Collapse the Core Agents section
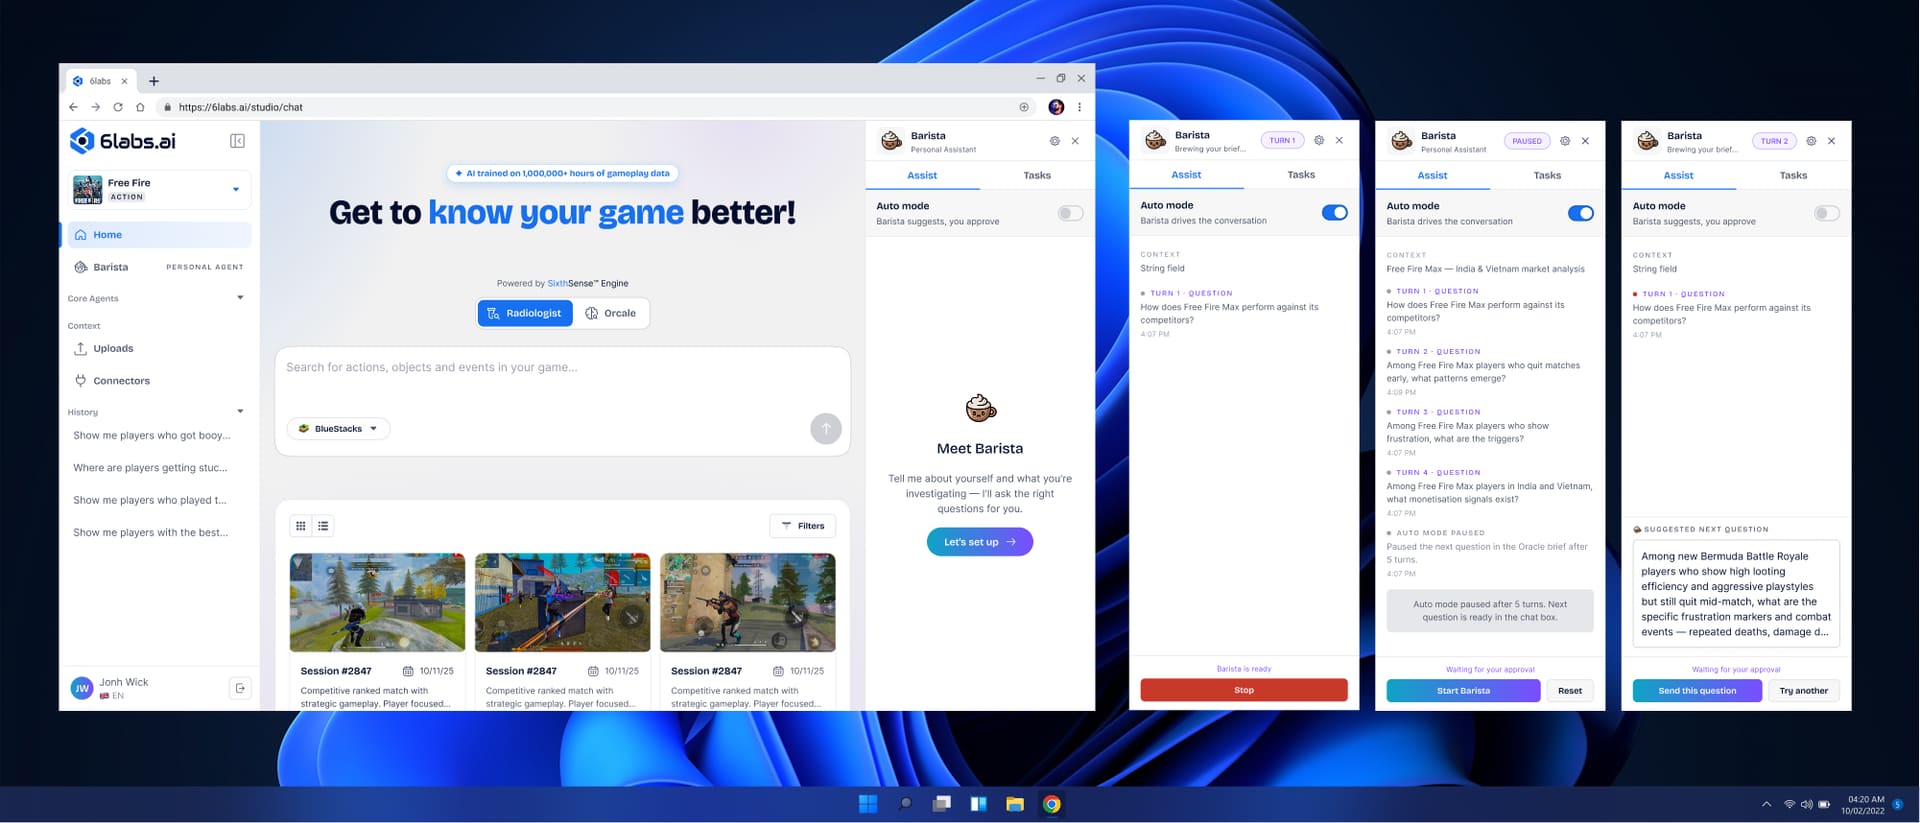The width and height of the screenshot is (1920, 823). 240,298
